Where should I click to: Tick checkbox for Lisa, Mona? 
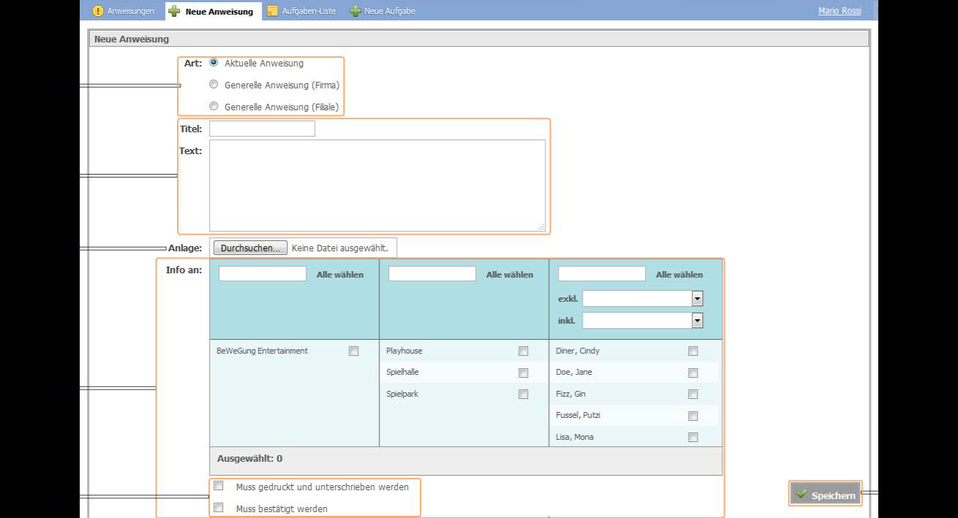tap(693, 437)
